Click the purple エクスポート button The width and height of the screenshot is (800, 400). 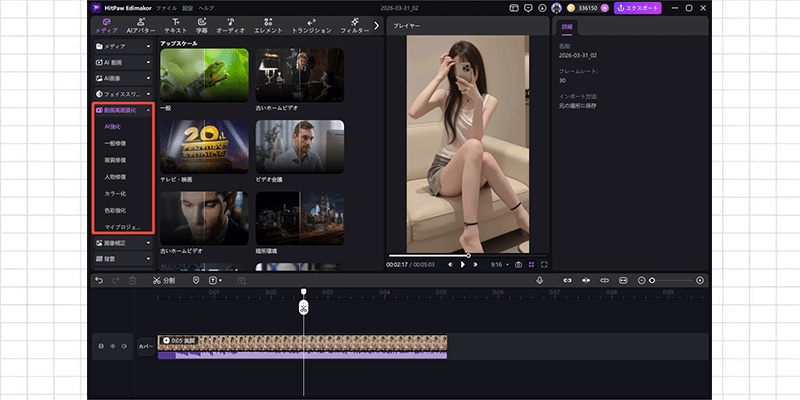click(x=637, y=8)
